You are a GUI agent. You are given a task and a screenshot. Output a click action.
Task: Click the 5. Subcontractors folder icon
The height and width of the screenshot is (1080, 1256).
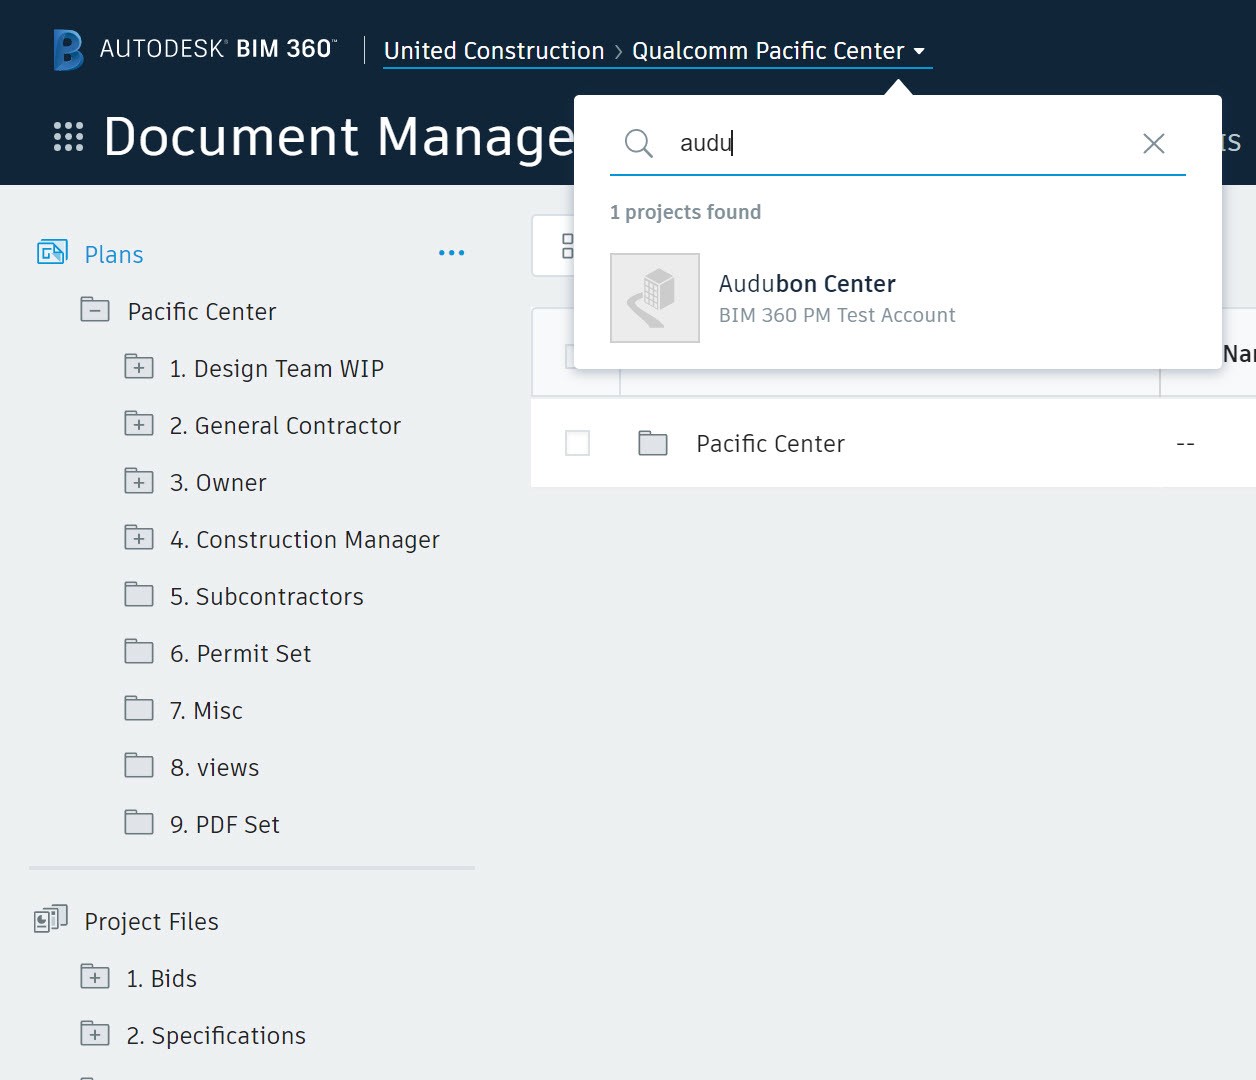(x=139, y=595)
